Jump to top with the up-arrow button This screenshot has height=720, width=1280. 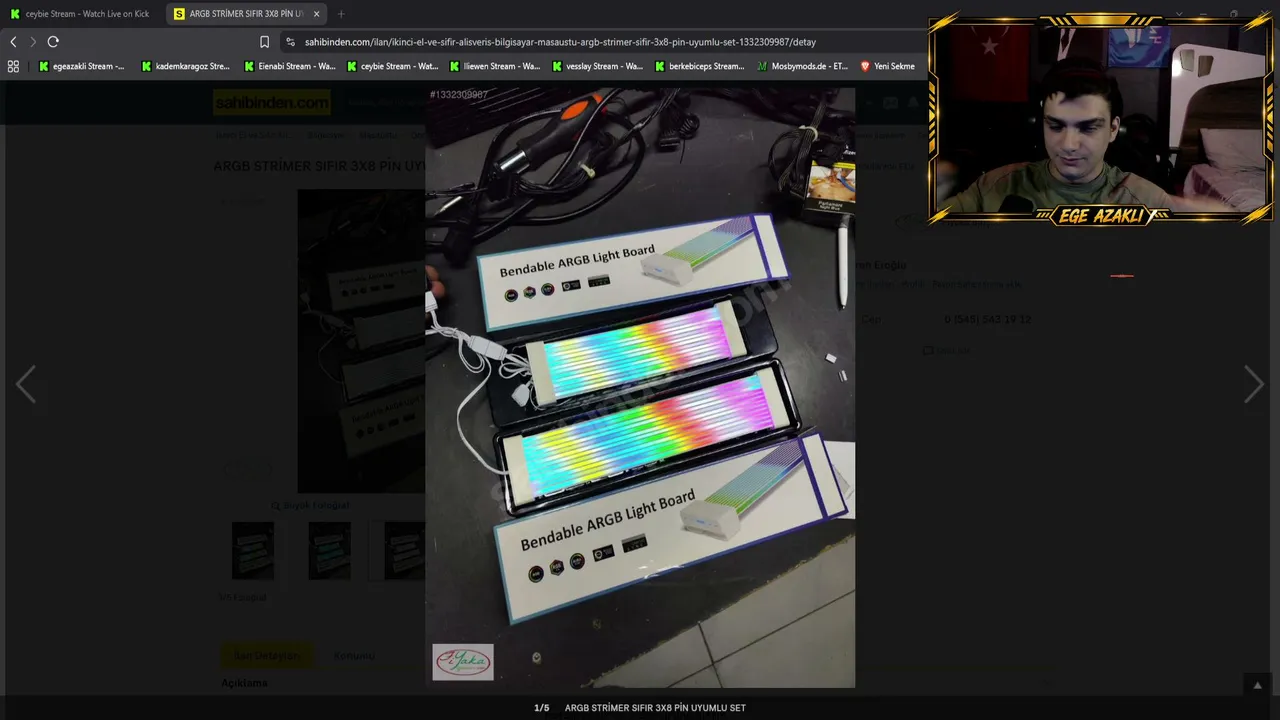[1258, 685]
